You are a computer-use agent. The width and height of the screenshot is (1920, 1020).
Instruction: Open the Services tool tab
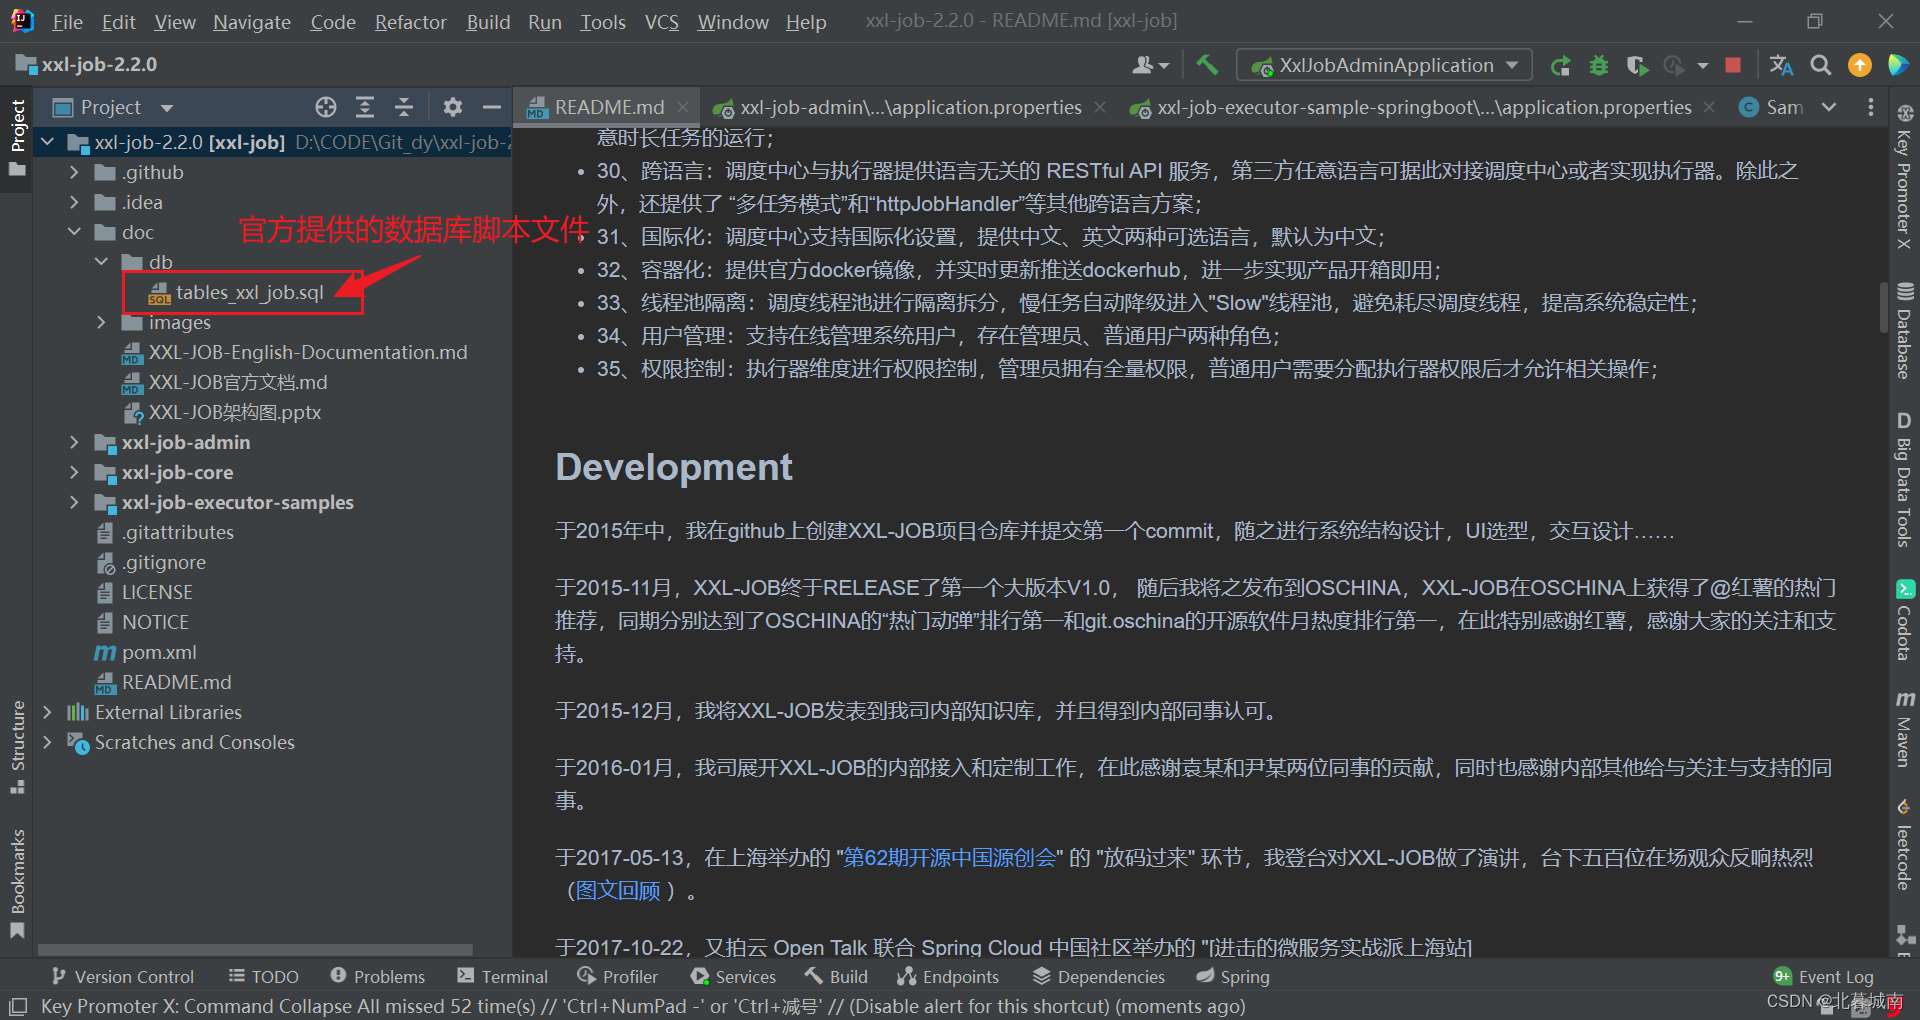(x=733, y=977)
